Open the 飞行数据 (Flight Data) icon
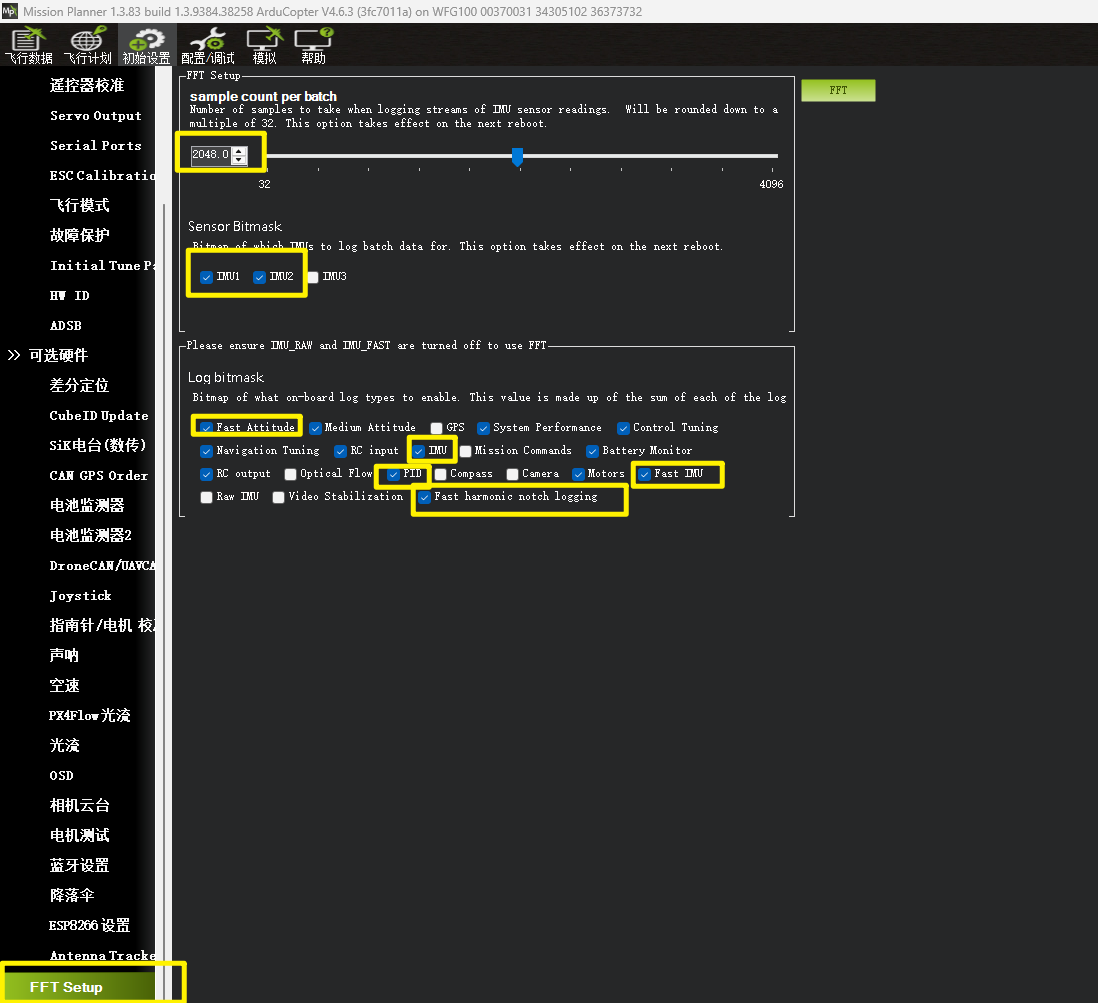Image resolution: width=1098 pixels, height=1003 pixels. tap(28, 46)
